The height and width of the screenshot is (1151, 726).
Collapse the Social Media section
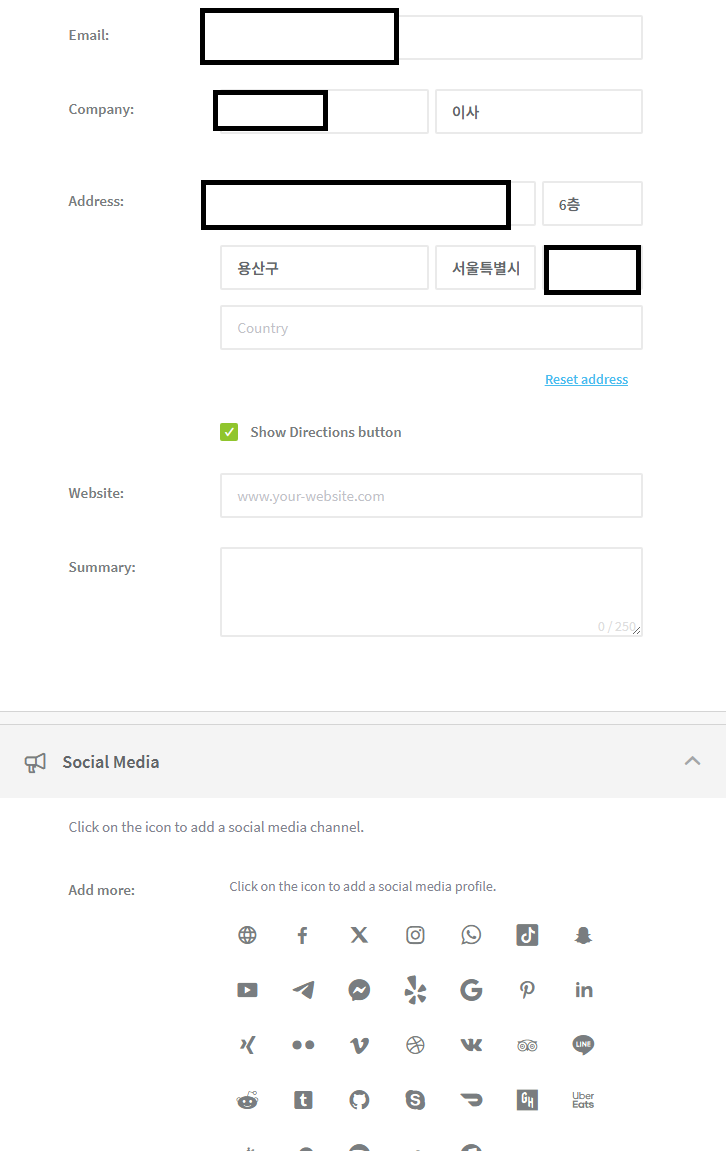692,761
